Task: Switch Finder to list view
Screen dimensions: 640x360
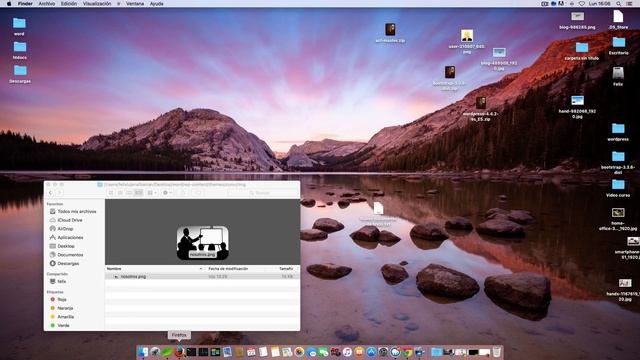Action: [120, 193]
